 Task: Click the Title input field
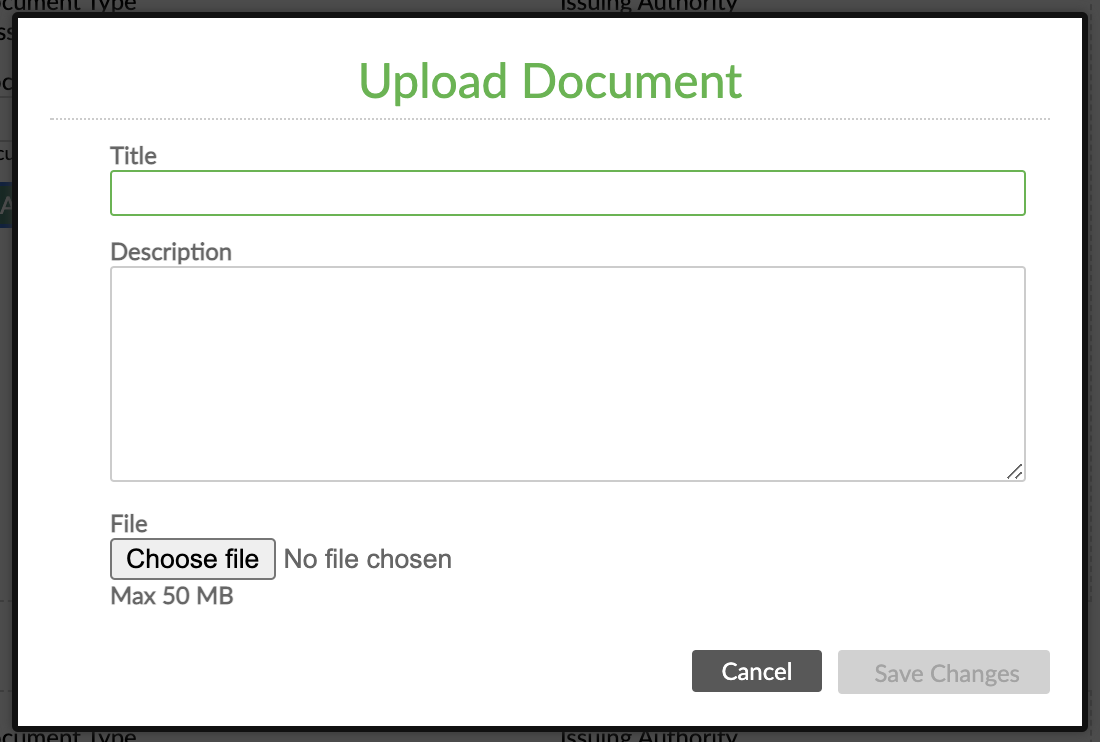click(567, 192)
